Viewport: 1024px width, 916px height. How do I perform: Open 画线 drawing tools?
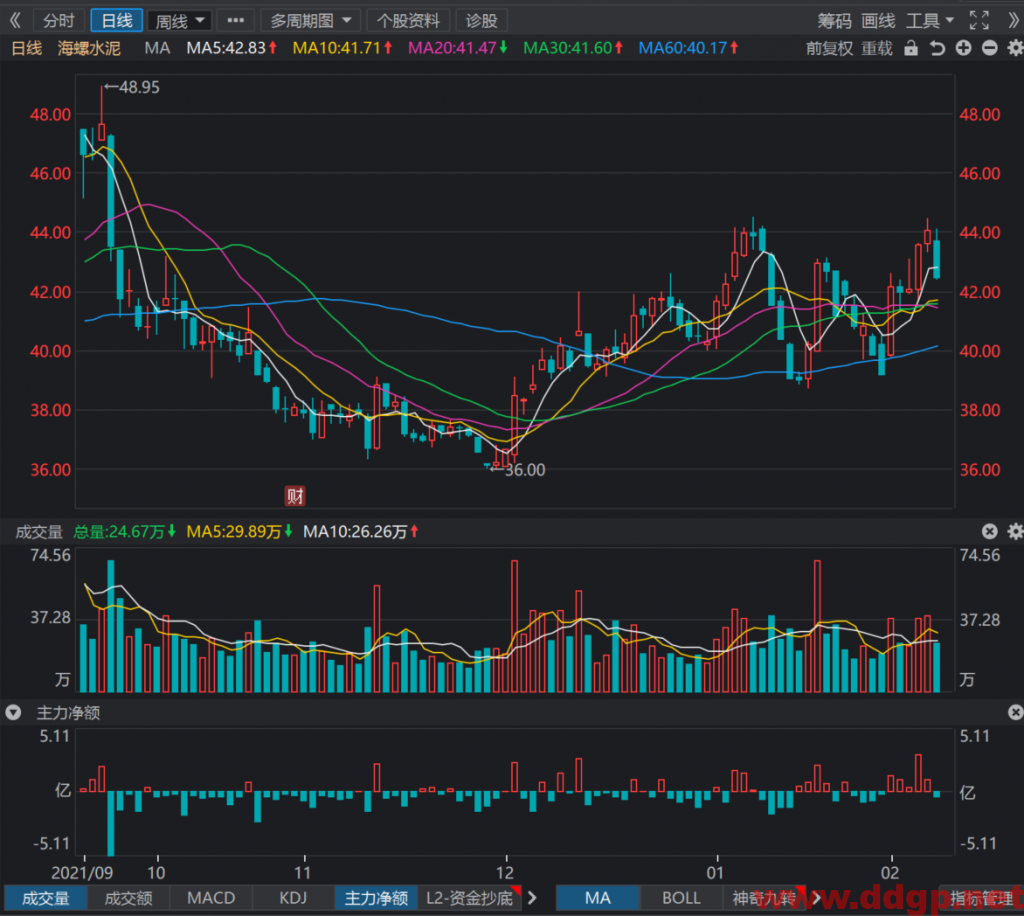878,21
